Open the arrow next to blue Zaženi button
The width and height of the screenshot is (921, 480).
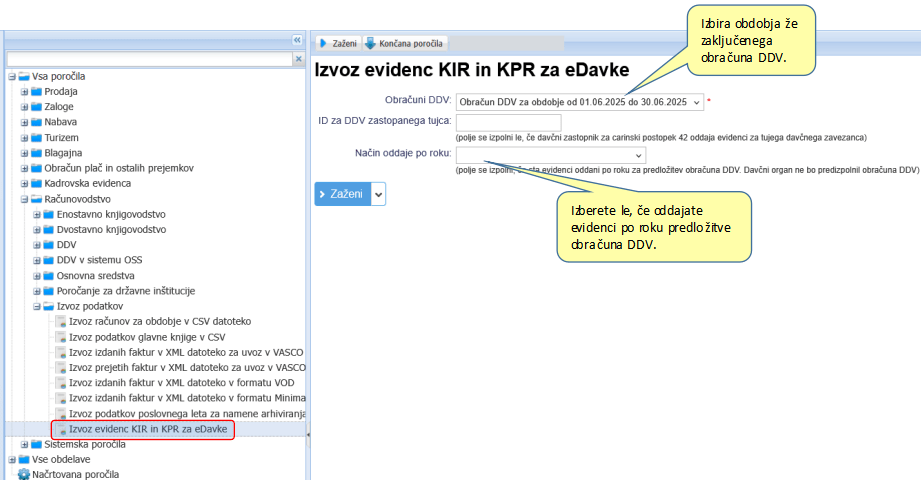pos(379,194)
